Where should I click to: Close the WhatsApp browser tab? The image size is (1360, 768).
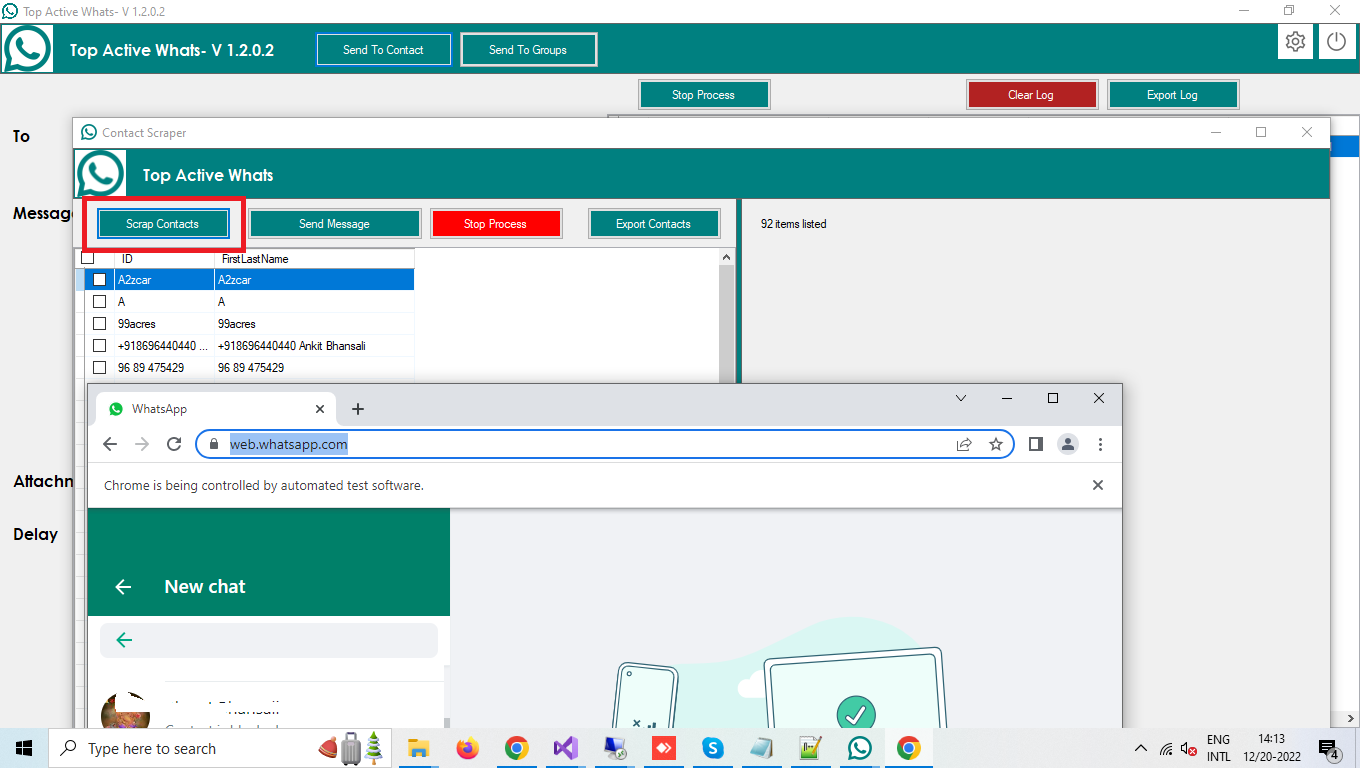[320, 409]
